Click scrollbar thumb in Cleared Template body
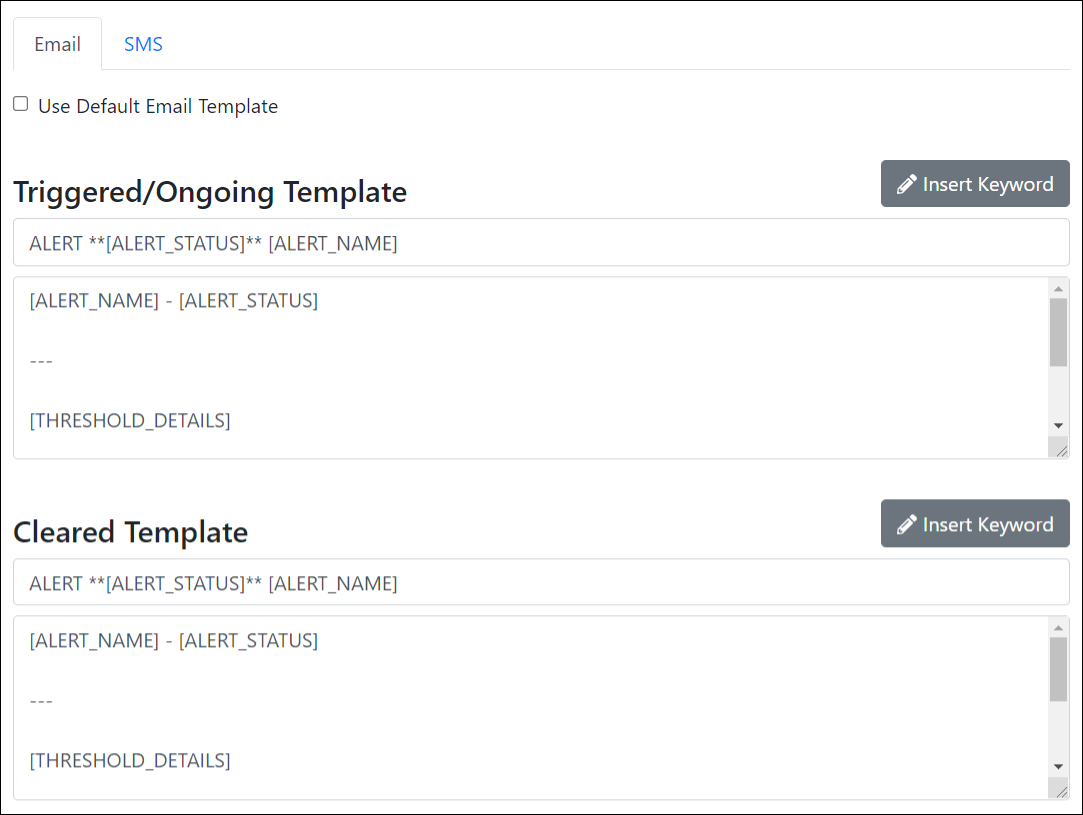 1058,670
